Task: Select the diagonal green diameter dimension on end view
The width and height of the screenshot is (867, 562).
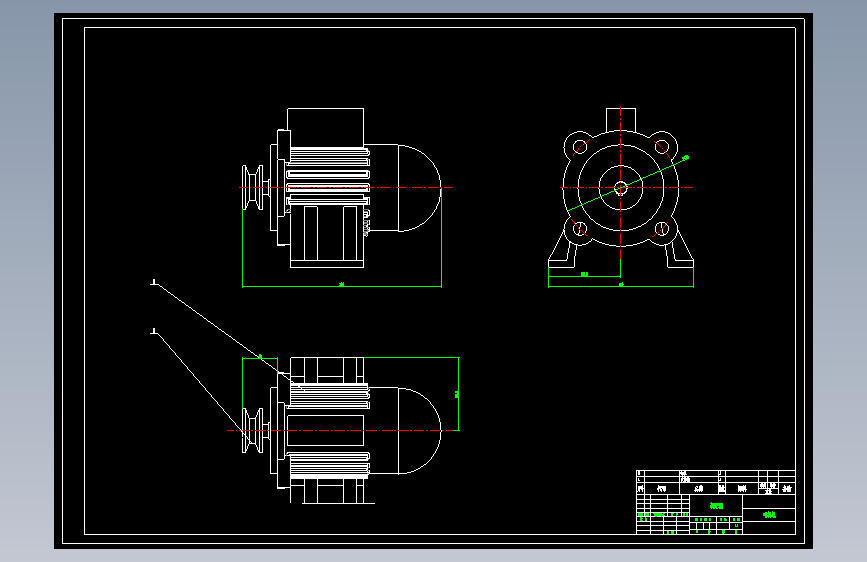Action: click(628, 184)
